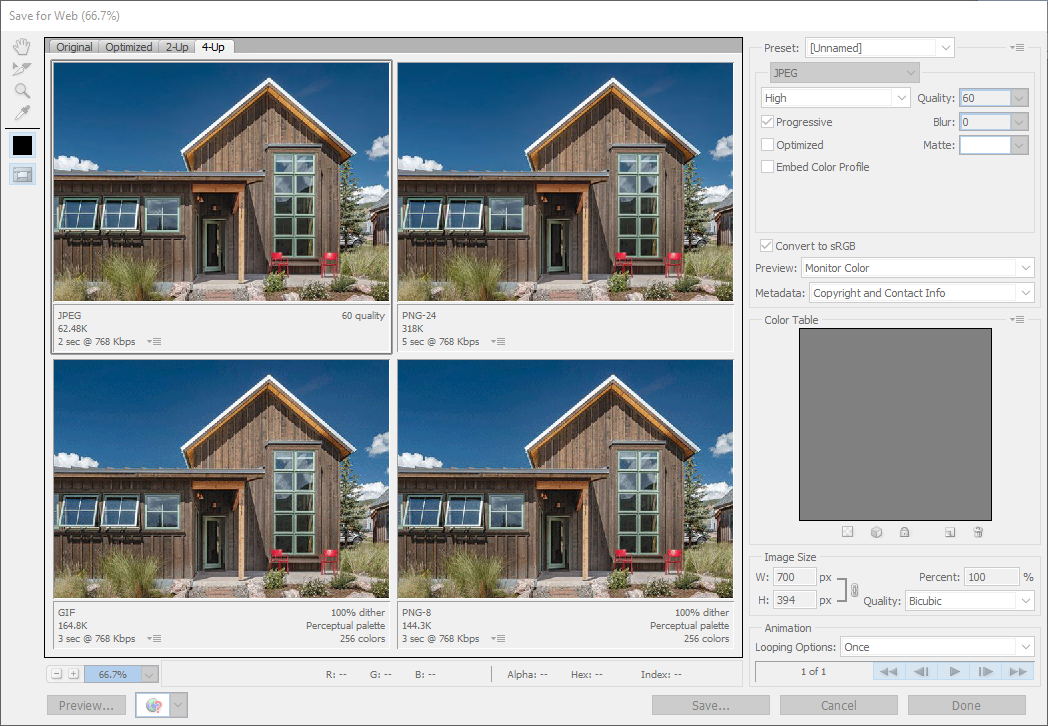
Task: Select the Zoom tool in toolbar
Action: pos(22,91)
